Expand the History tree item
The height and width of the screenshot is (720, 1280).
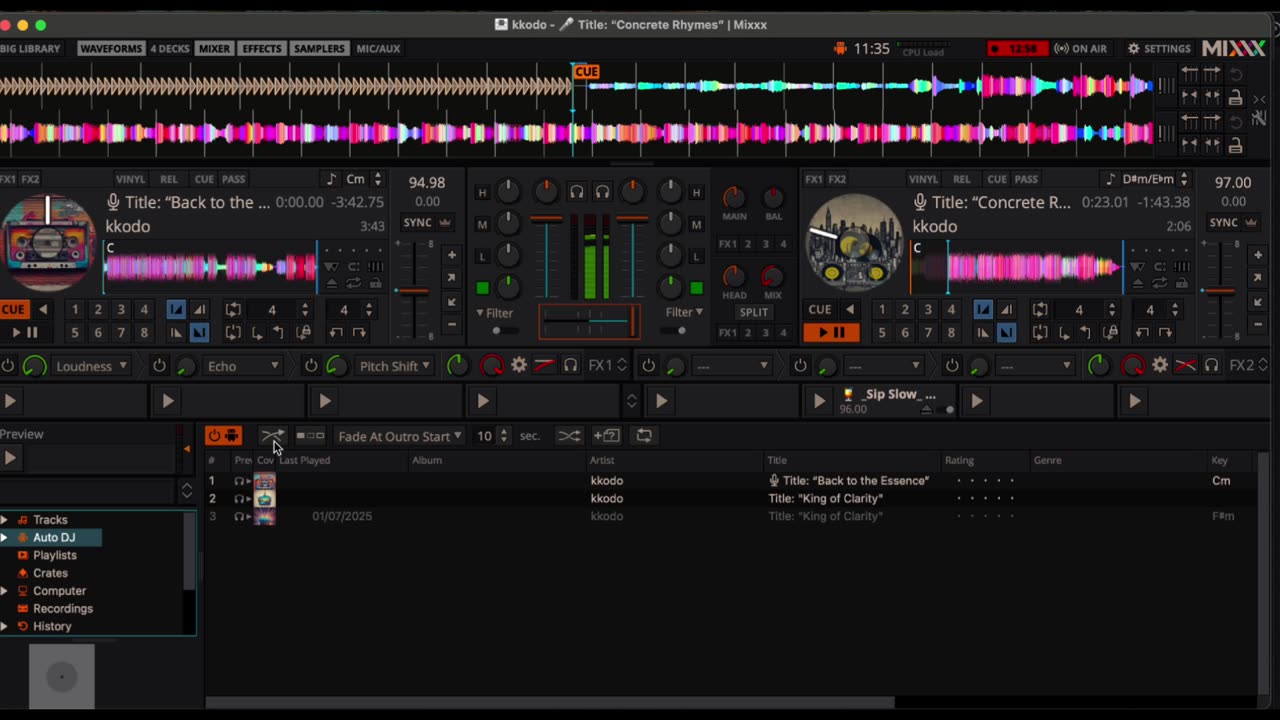tap(4, 627)
